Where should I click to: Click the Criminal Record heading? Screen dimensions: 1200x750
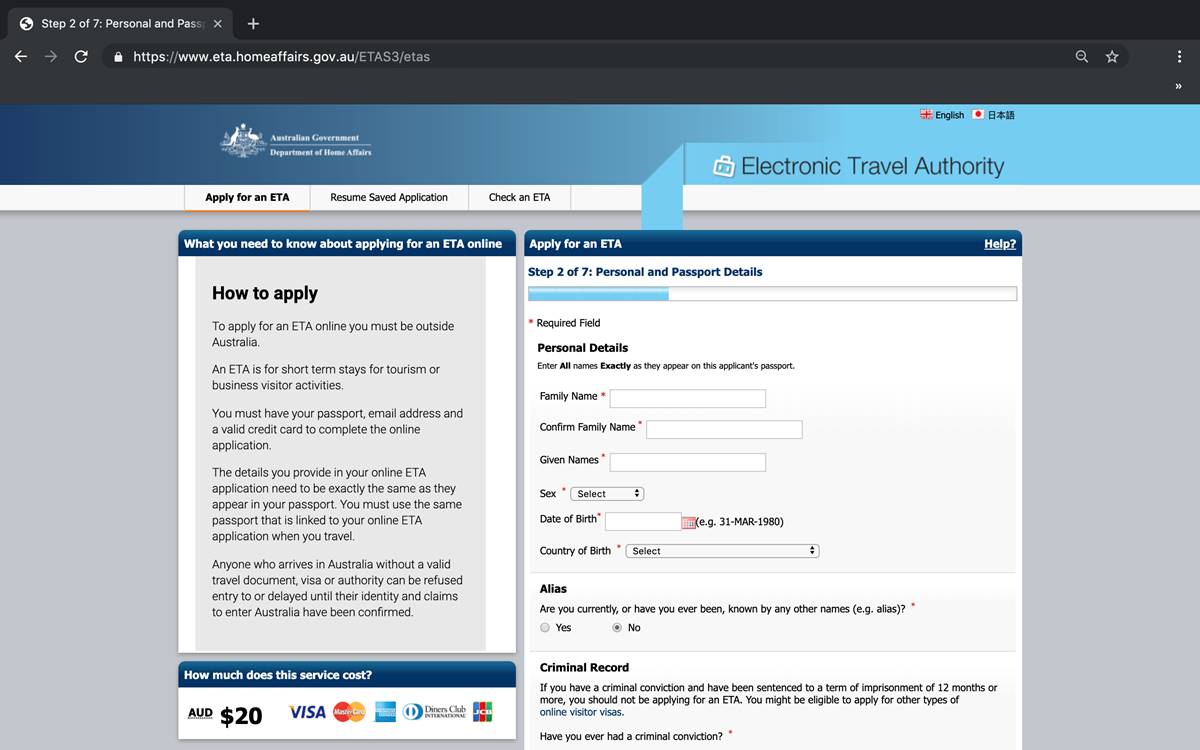585,667
